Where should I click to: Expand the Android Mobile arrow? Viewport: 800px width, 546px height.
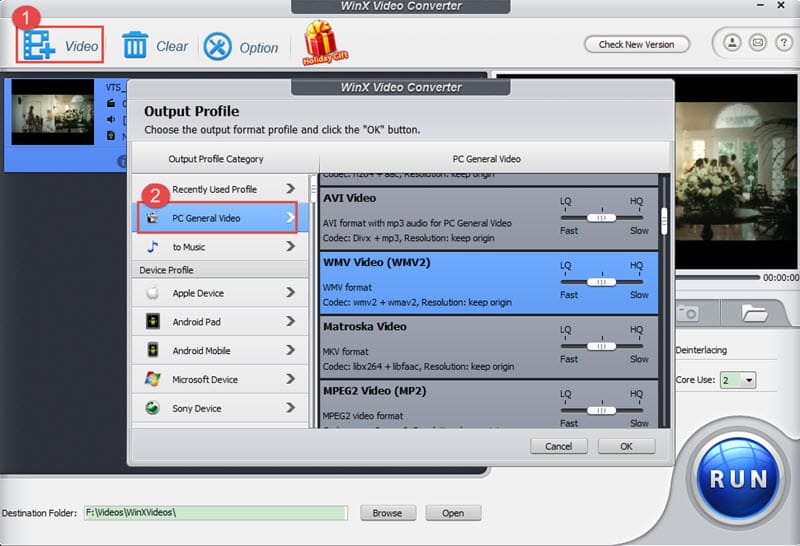(x=291, y=350)
